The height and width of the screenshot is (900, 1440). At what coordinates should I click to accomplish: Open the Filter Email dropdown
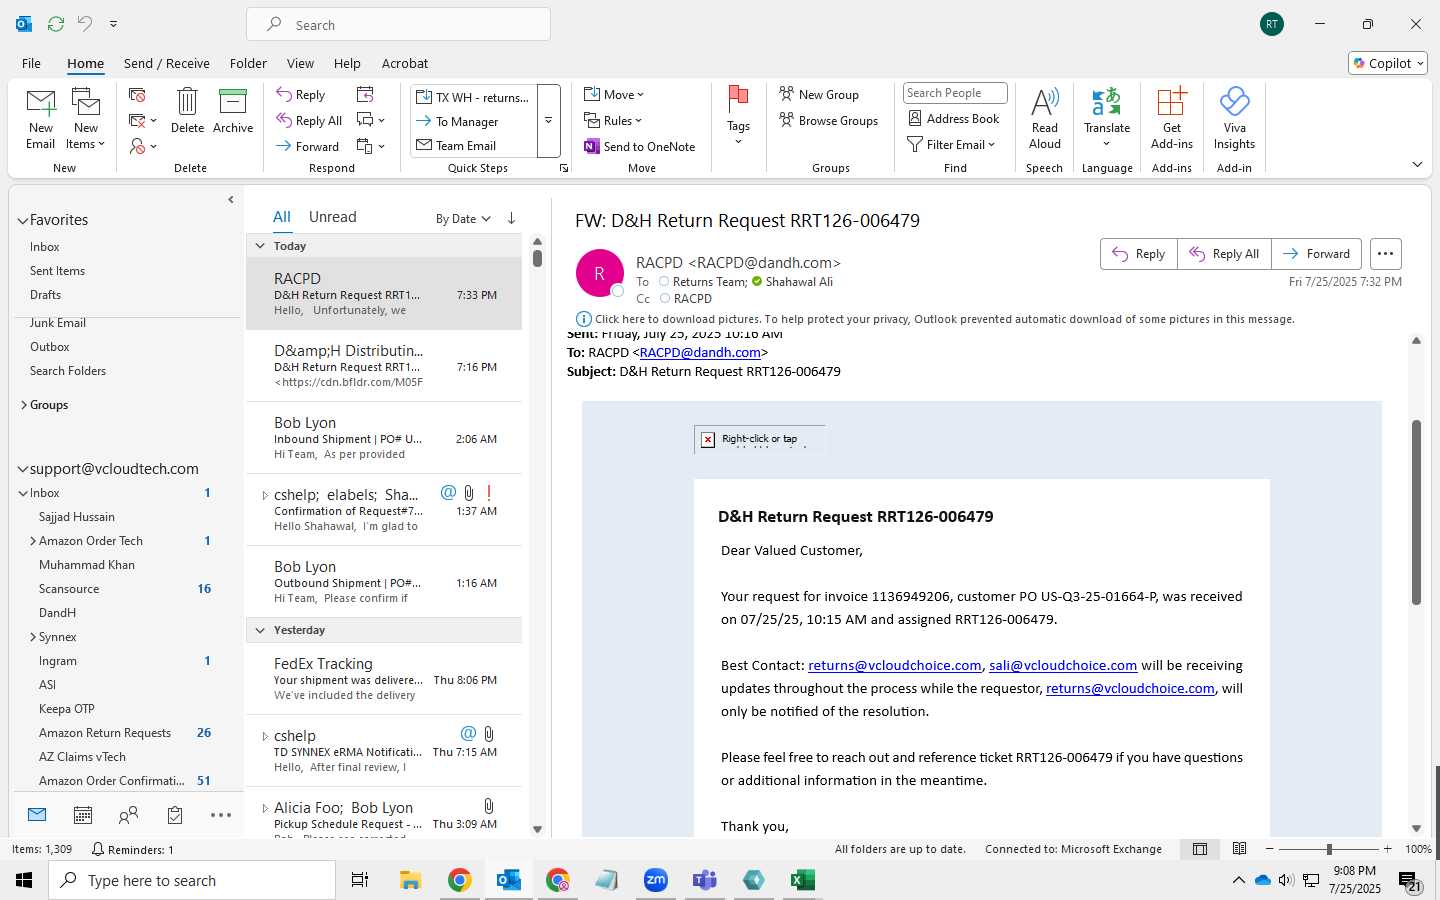click(x=951, y=144)
